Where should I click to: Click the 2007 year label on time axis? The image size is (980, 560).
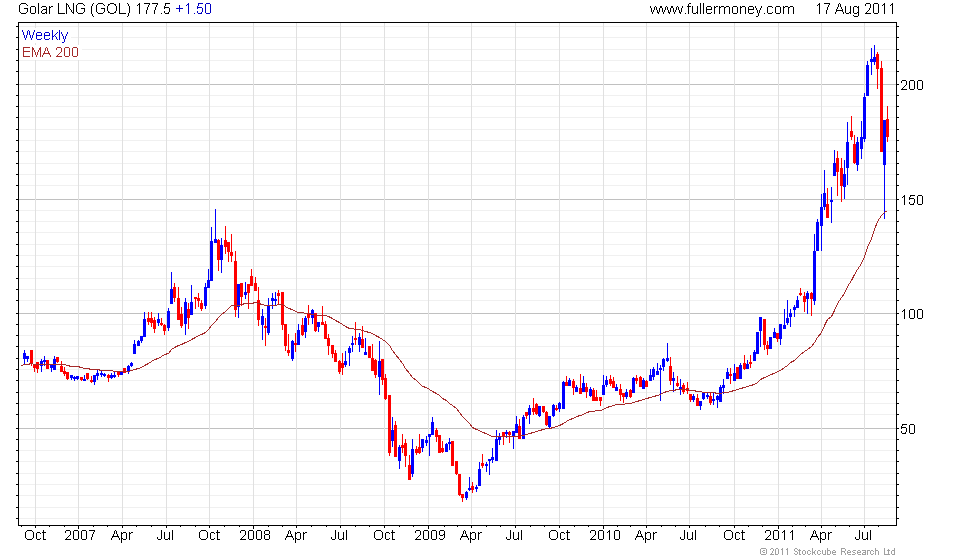coord(79,536)
